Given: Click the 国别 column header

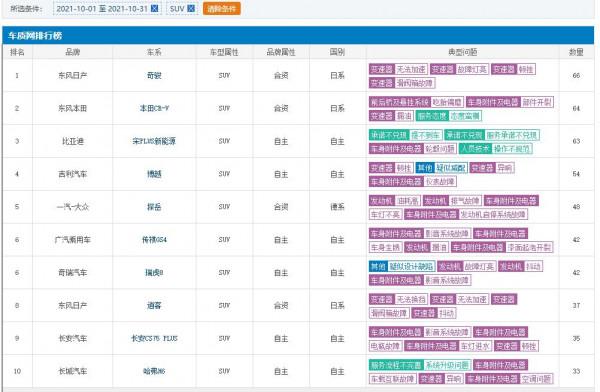Looking at the screenshot, I should pos(338,52).
